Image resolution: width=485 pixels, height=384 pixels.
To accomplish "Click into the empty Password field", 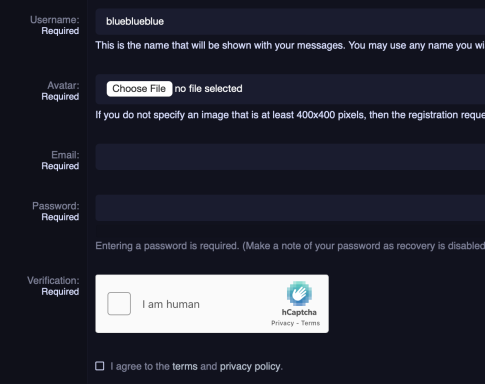I will 290,208.
